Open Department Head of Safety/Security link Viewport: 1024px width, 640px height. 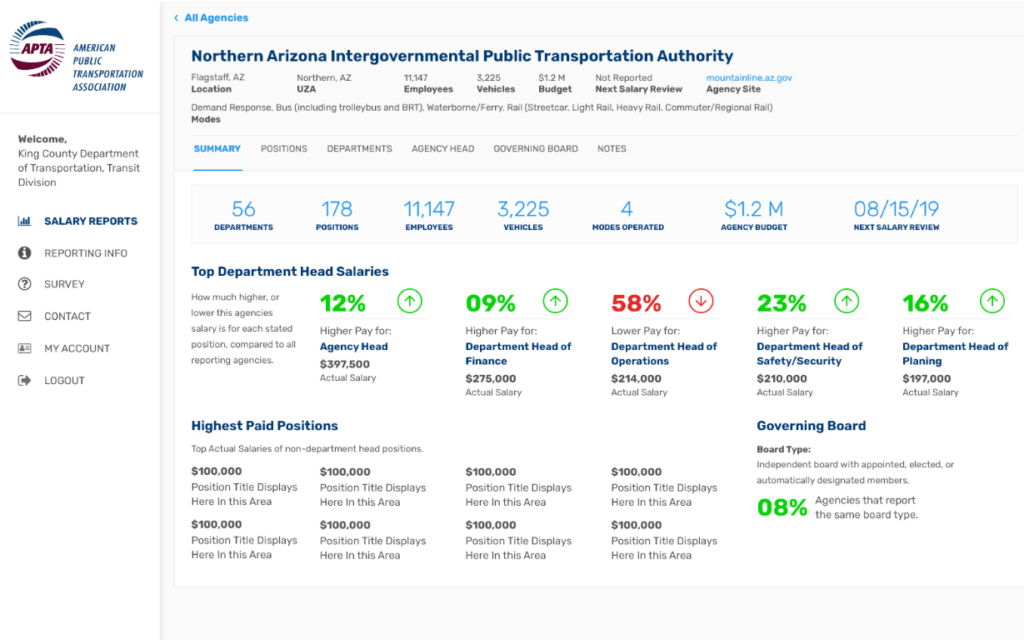coord(810,354)
